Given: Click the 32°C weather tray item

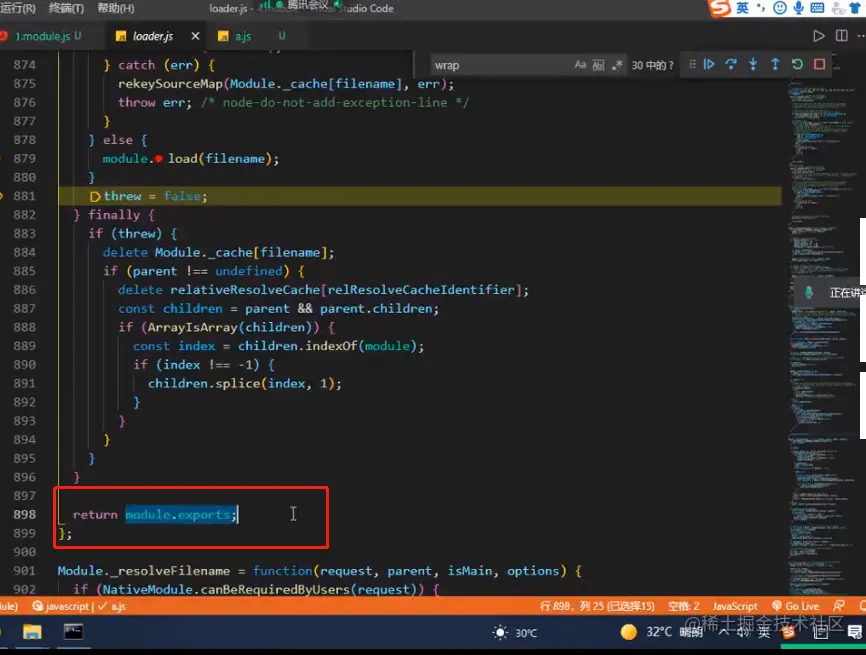Looking at the screenshot, I should [x=661, y=632].
